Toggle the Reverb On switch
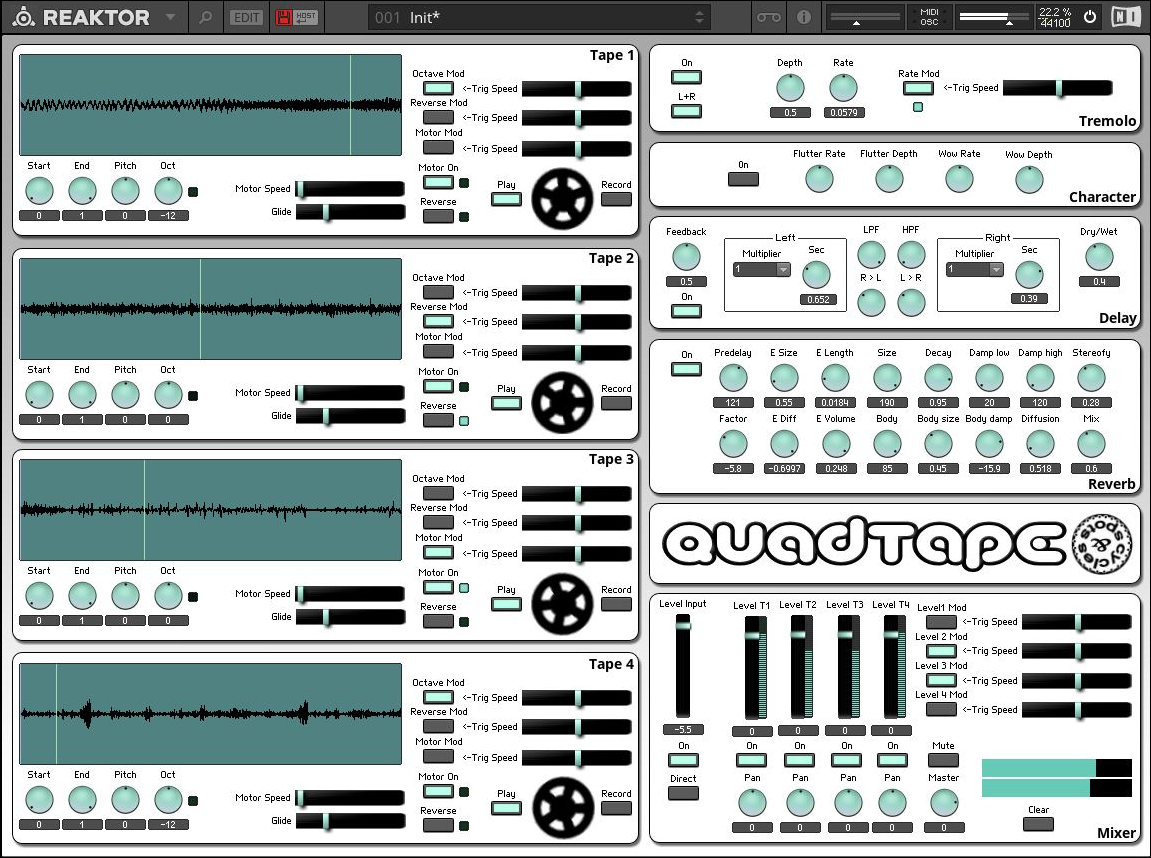Image resolution: width=1151 pixels, height=858 pixels. [x=686, y=369]
